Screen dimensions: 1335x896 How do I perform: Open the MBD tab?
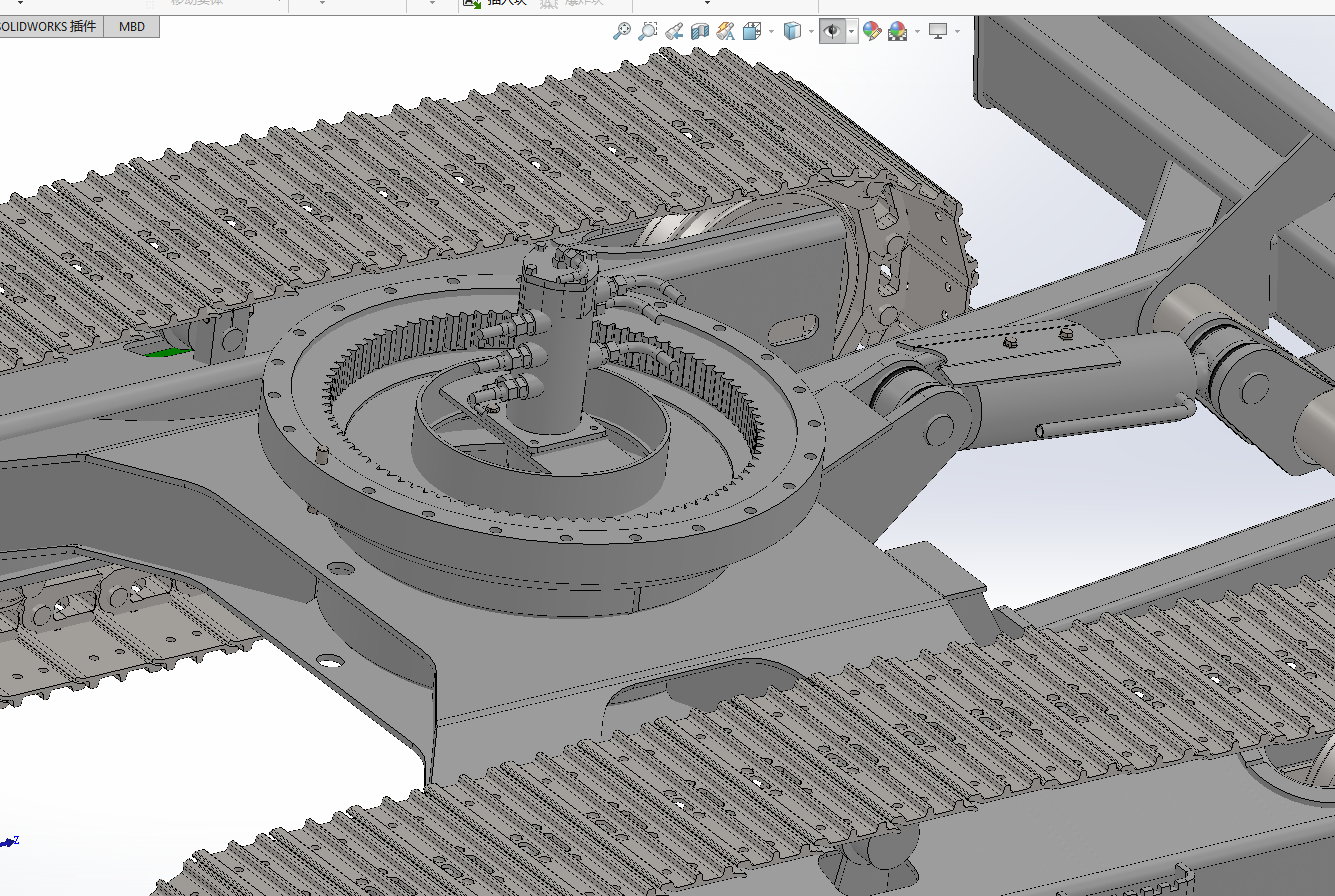pyautogui.click(x=130, y=26)
